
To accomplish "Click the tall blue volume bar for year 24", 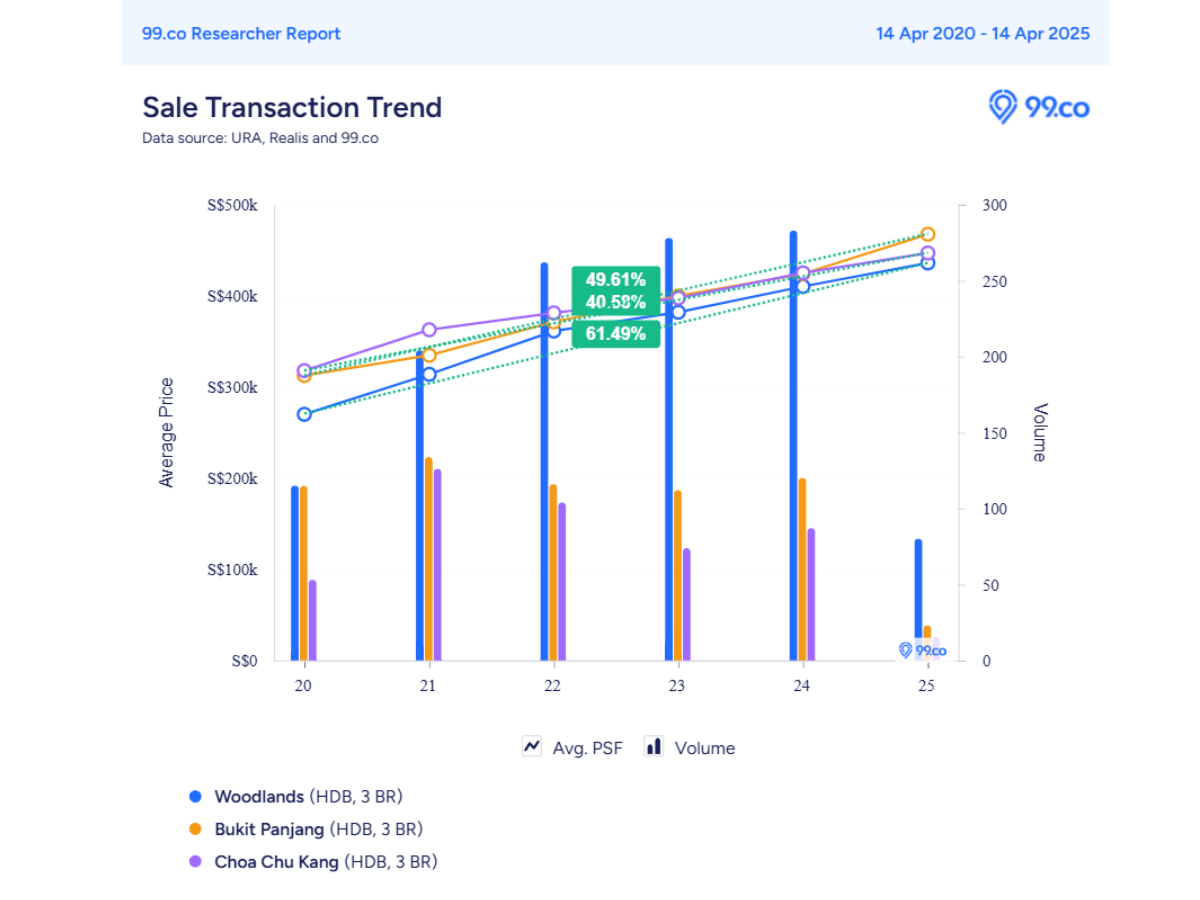I will point(793,446).
